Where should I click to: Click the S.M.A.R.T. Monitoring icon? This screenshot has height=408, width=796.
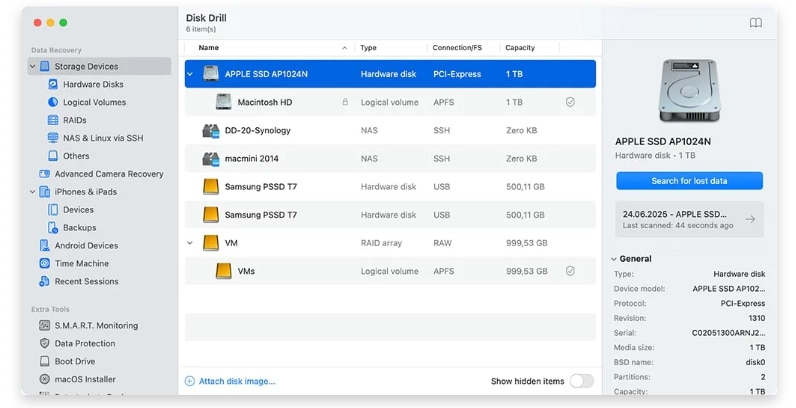tap(45, 325)
